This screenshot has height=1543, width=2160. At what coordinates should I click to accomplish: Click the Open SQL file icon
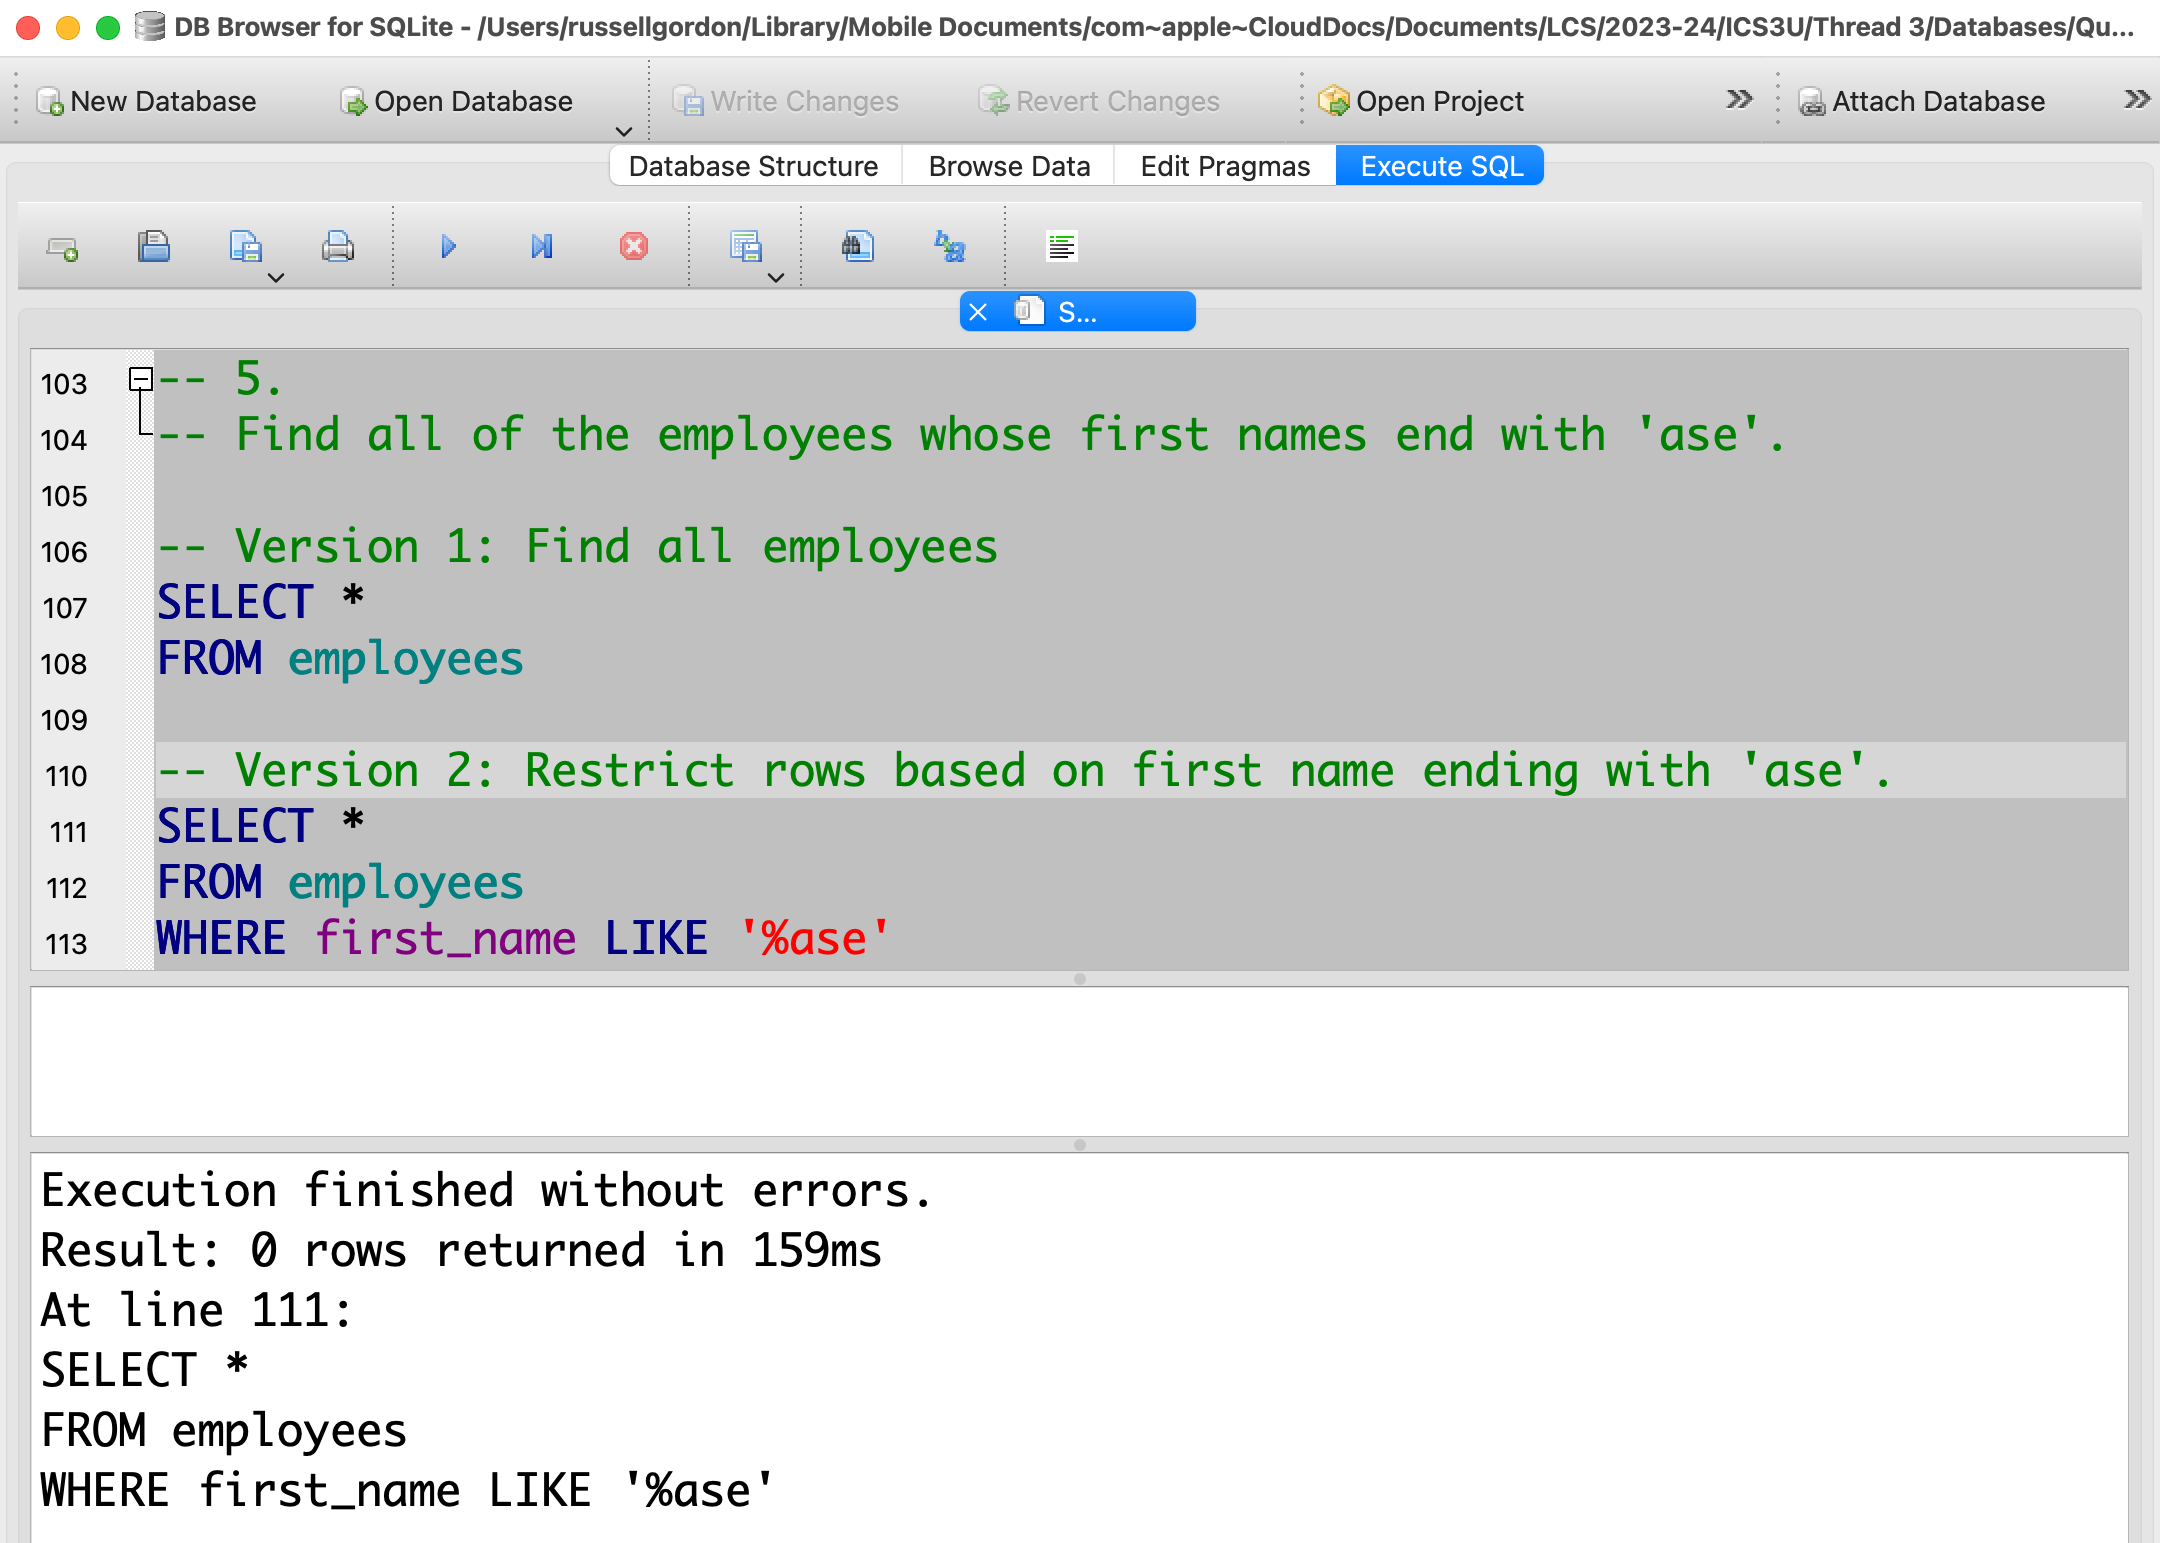[x=154, y=247]
